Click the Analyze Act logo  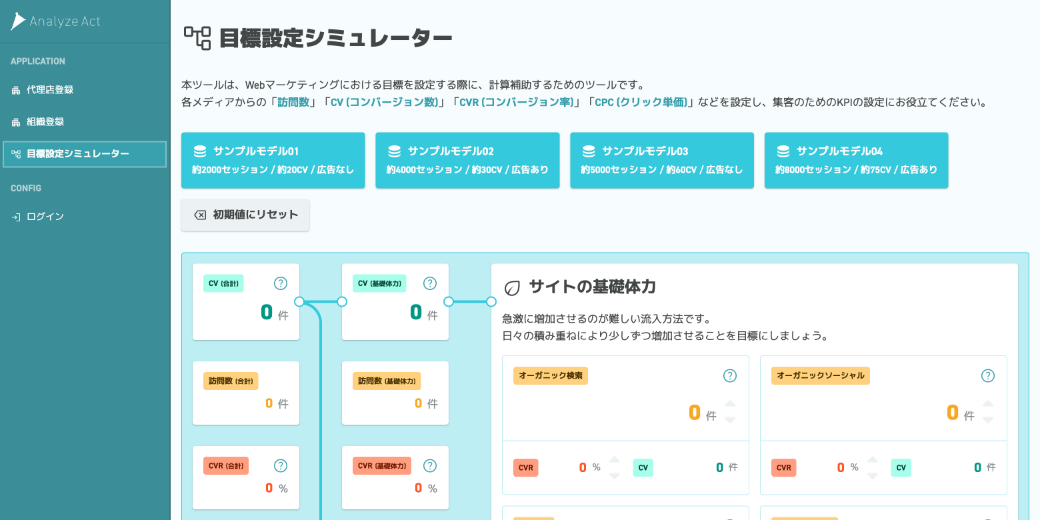pyautogui.click(x=55, y=21)
